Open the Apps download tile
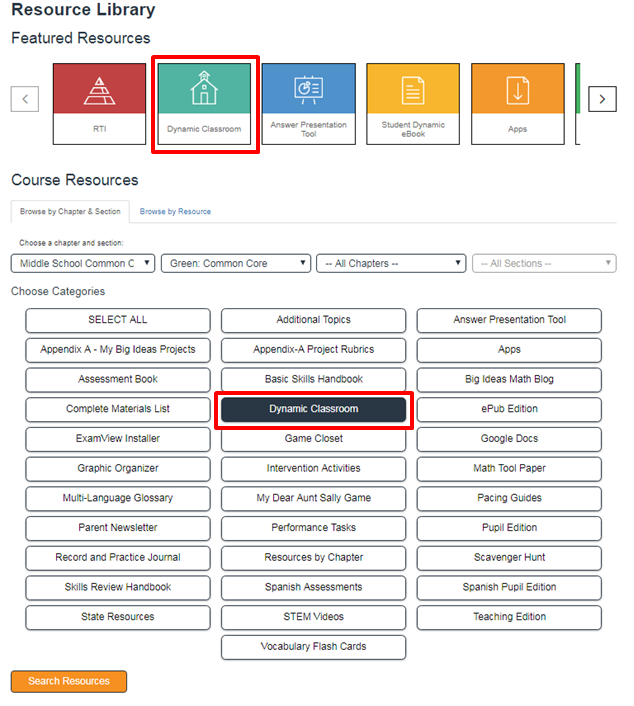 tap(517, 103)
